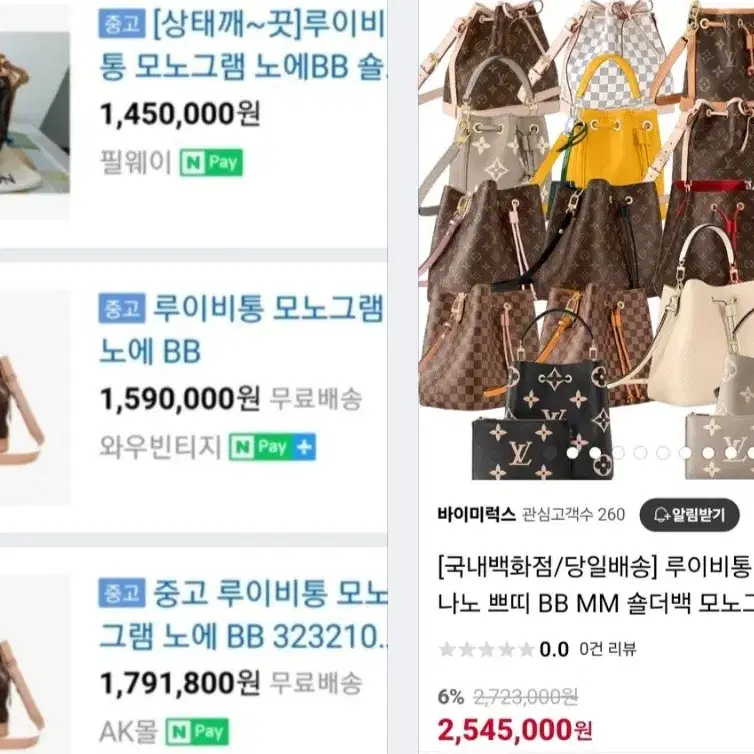Image resolution: width=754 pixels, height=754 pixels.
Task: Click the 국내백화점/당일배송 루이비통 product title
Action: tap(595, 586)
